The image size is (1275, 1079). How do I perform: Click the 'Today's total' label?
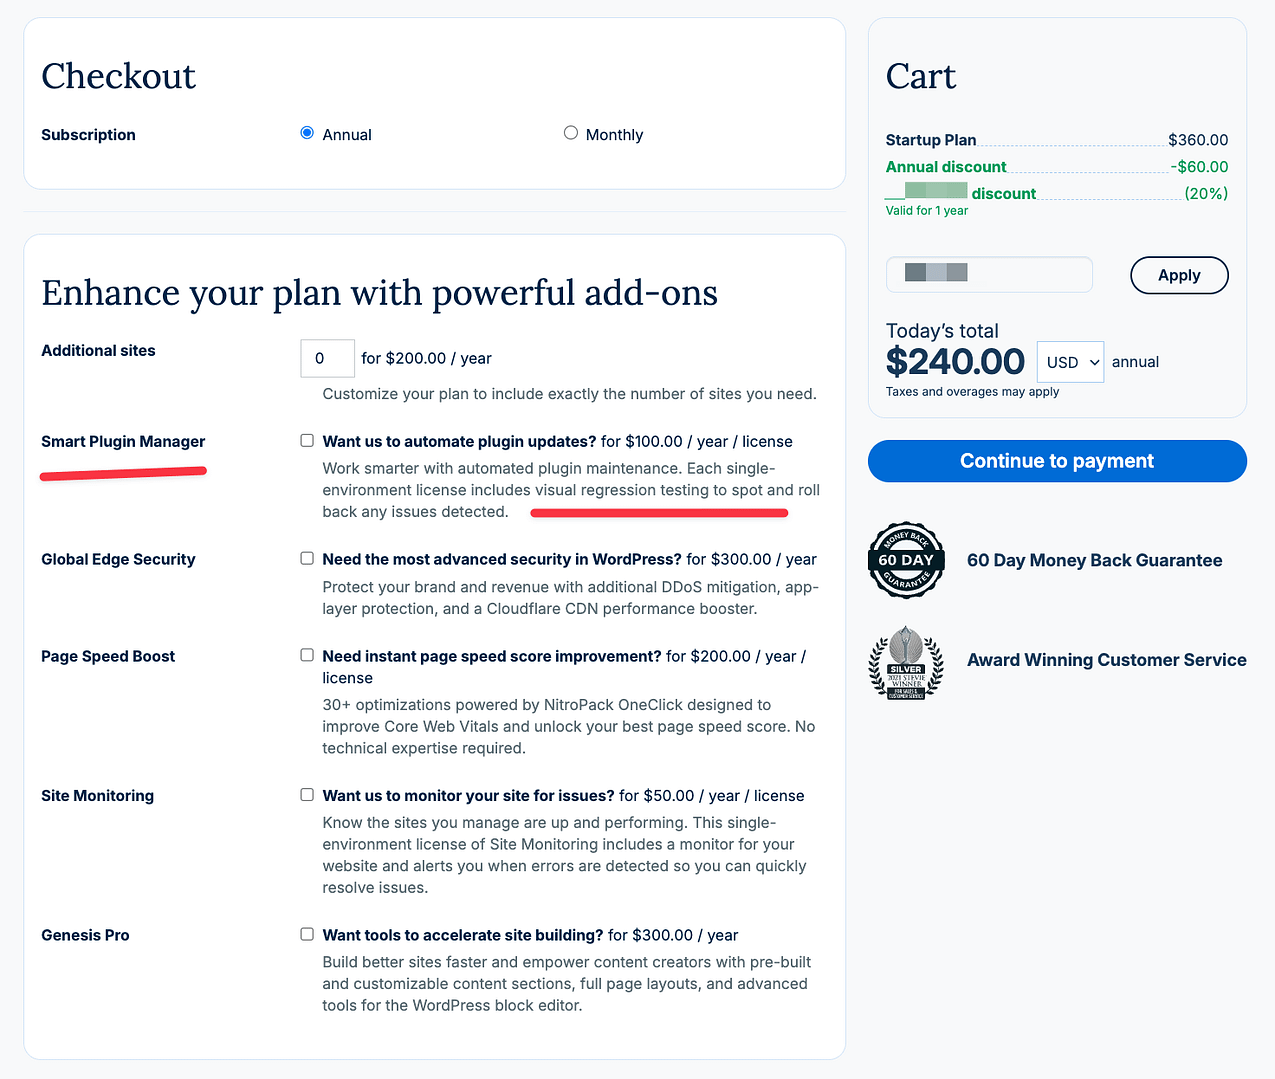click(x=942, y=331)
